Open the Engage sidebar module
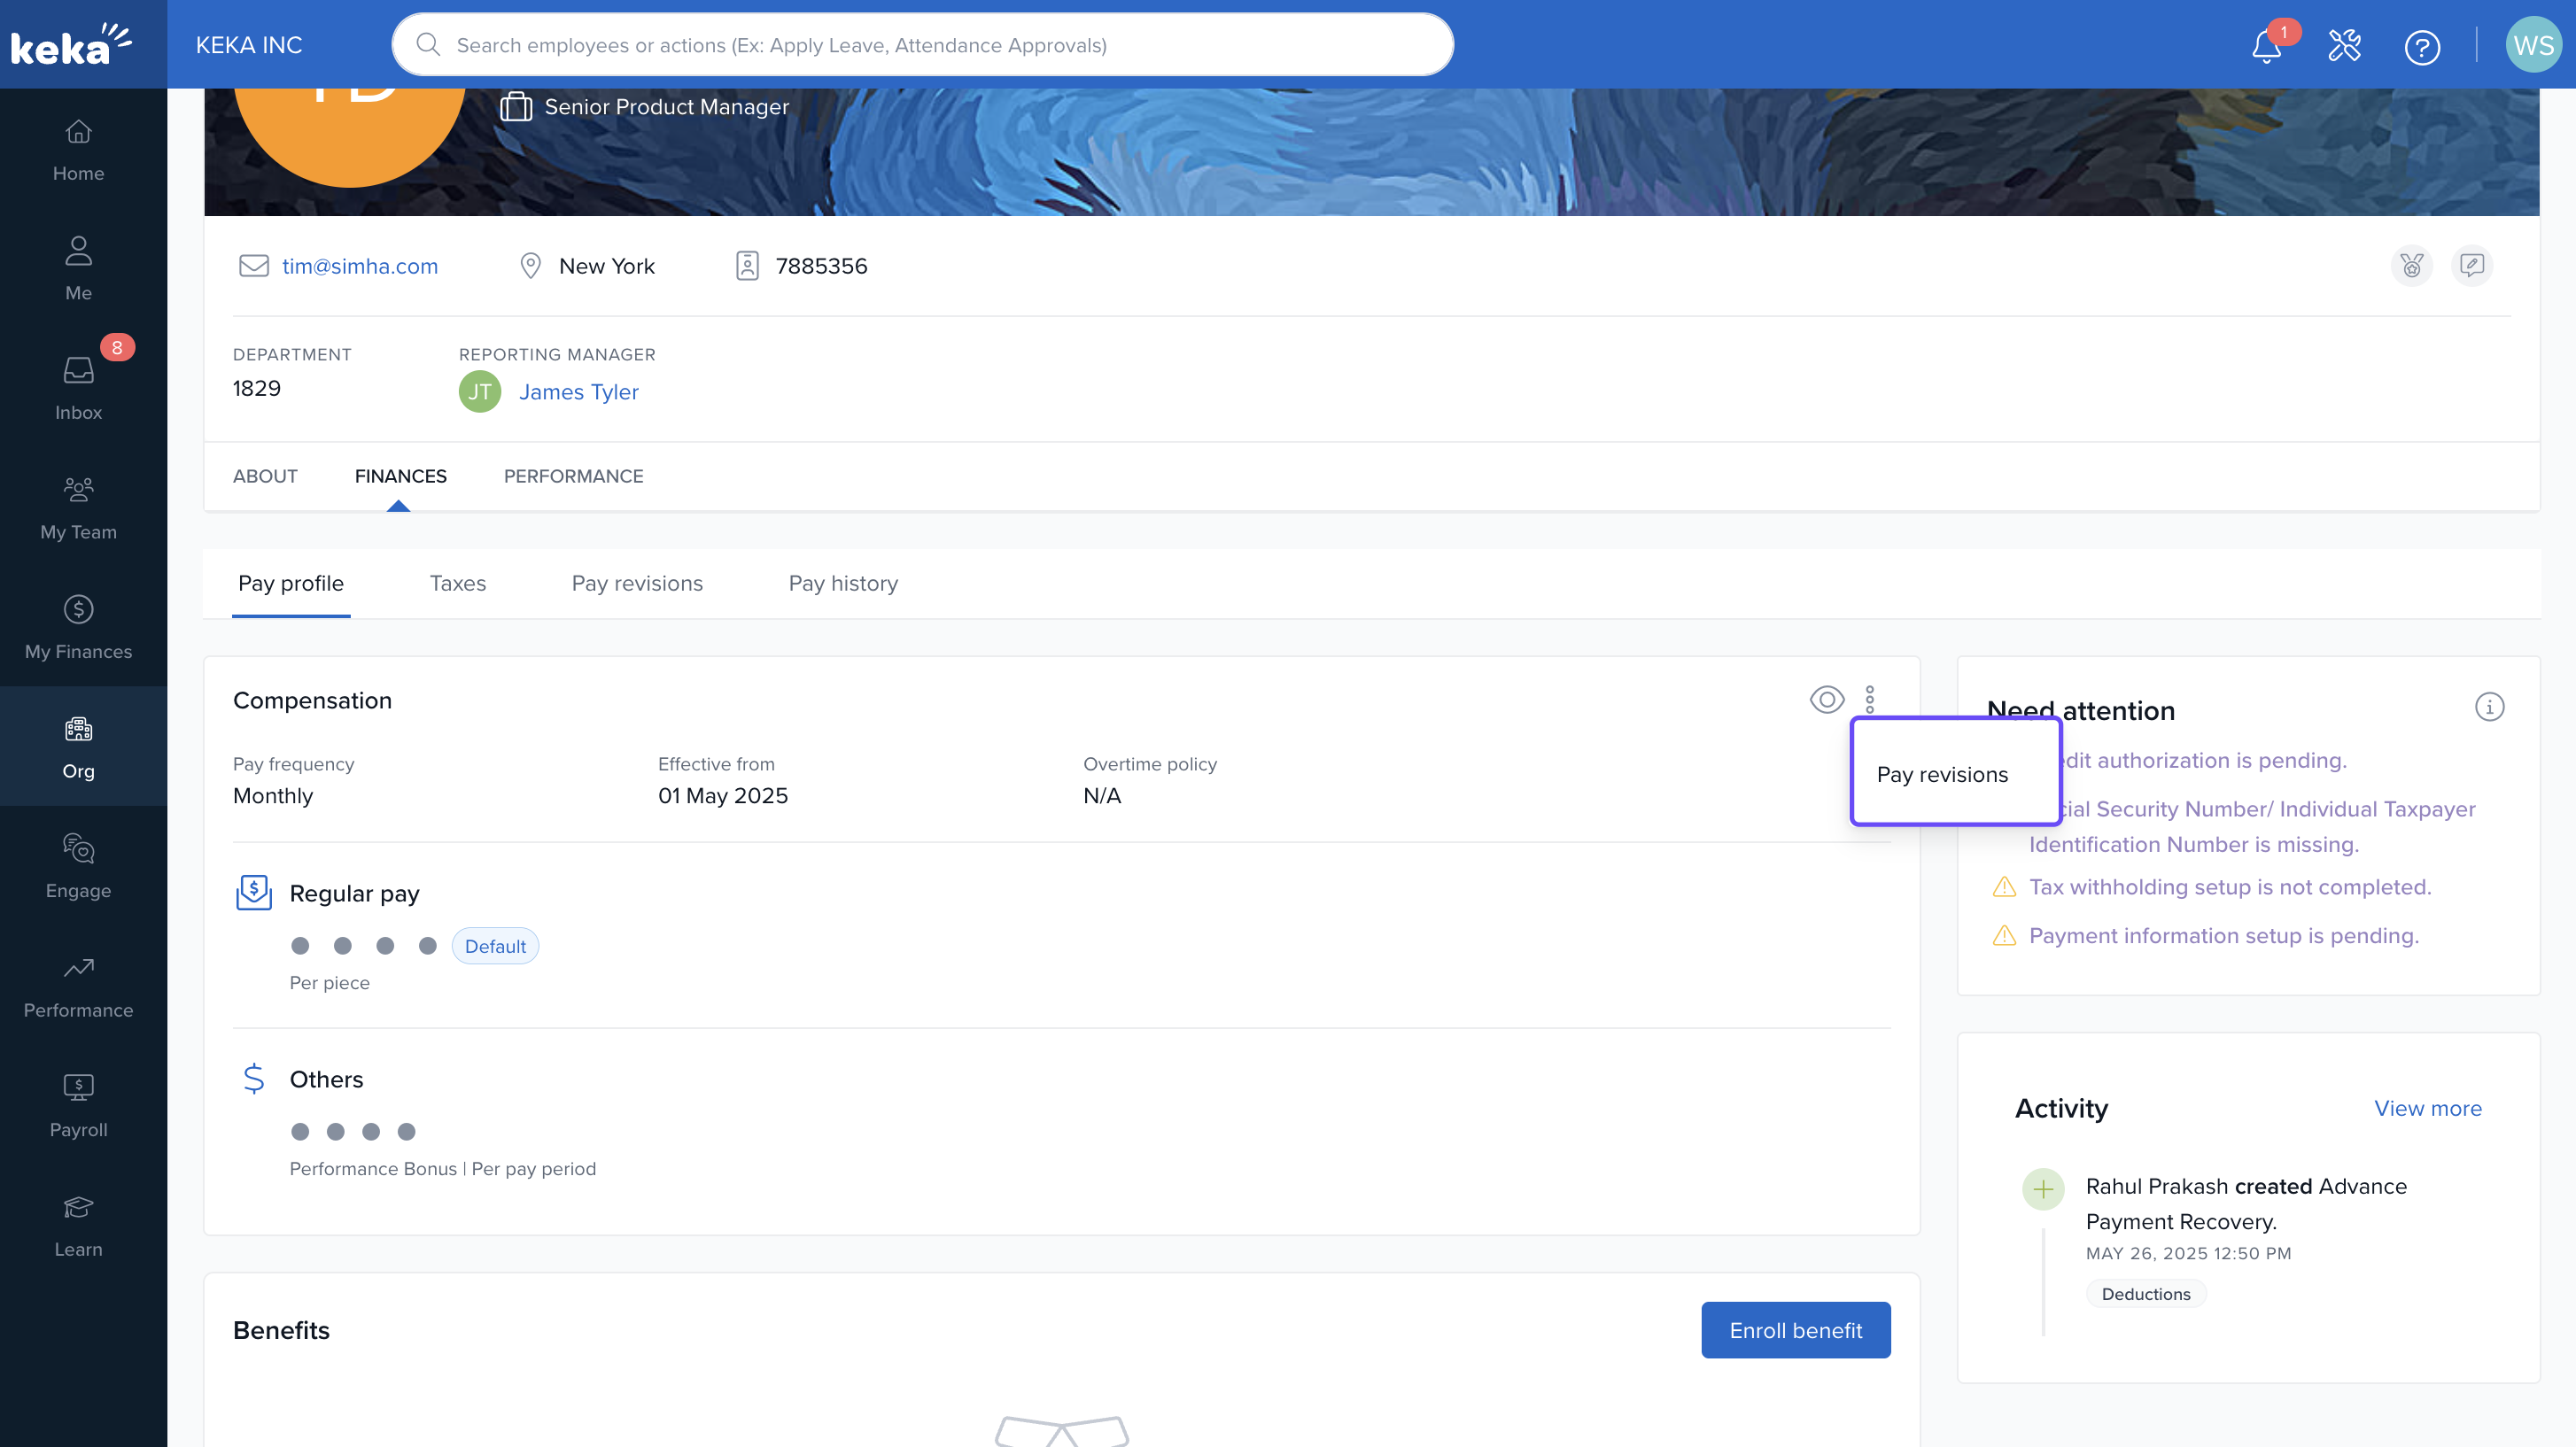 click(x=78, y=865)
